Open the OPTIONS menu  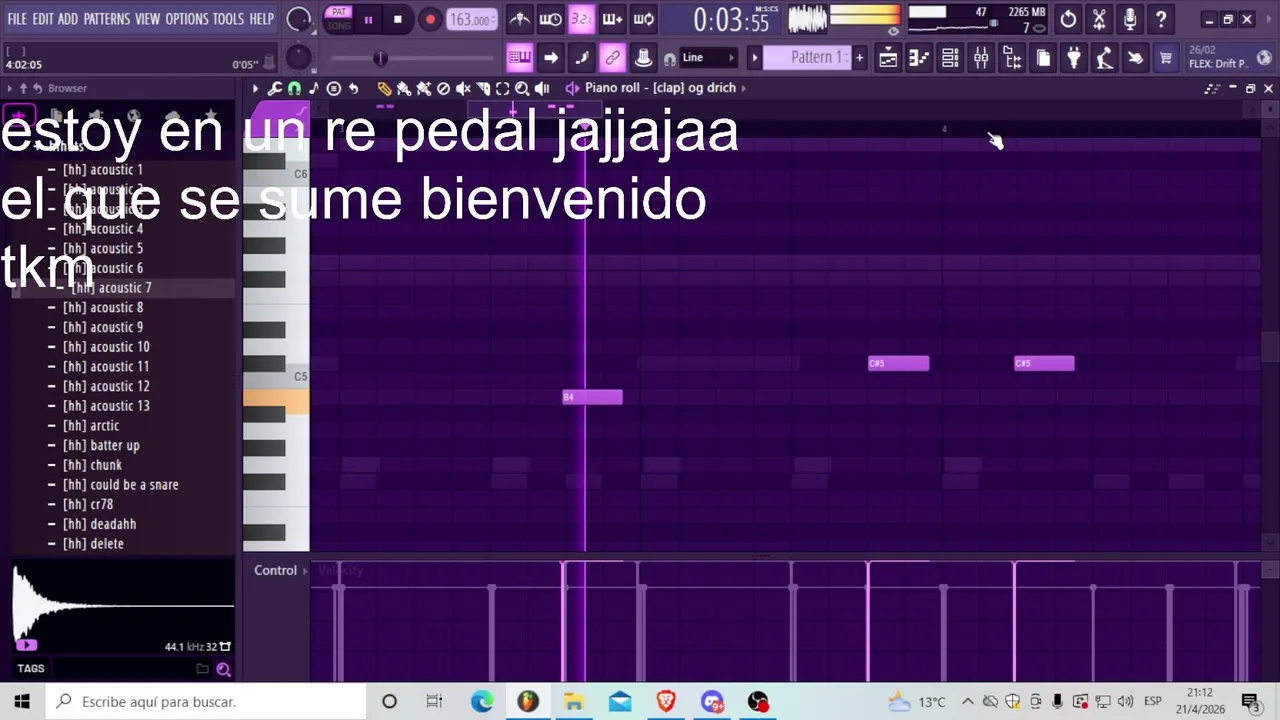tap(186, 19)
